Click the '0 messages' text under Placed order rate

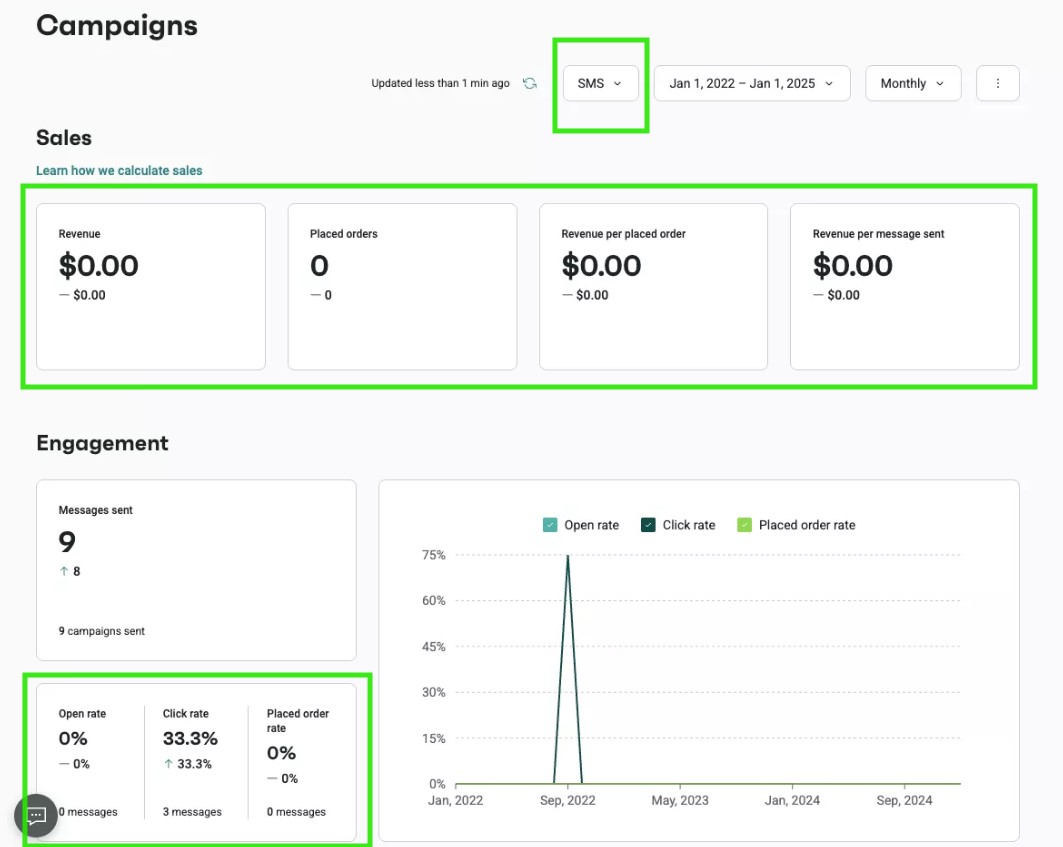click(x=296, y=812)
